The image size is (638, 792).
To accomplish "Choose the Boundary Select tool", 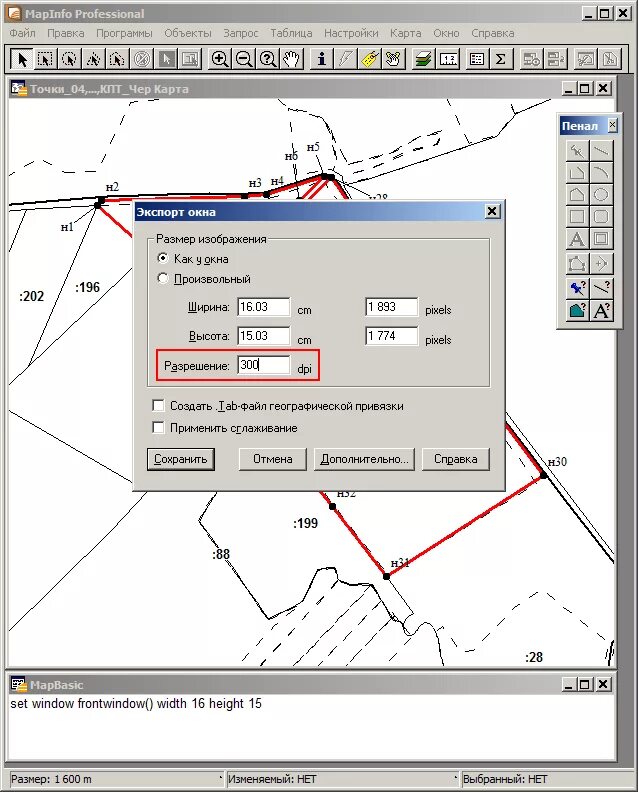I will [x=117, y=59].
